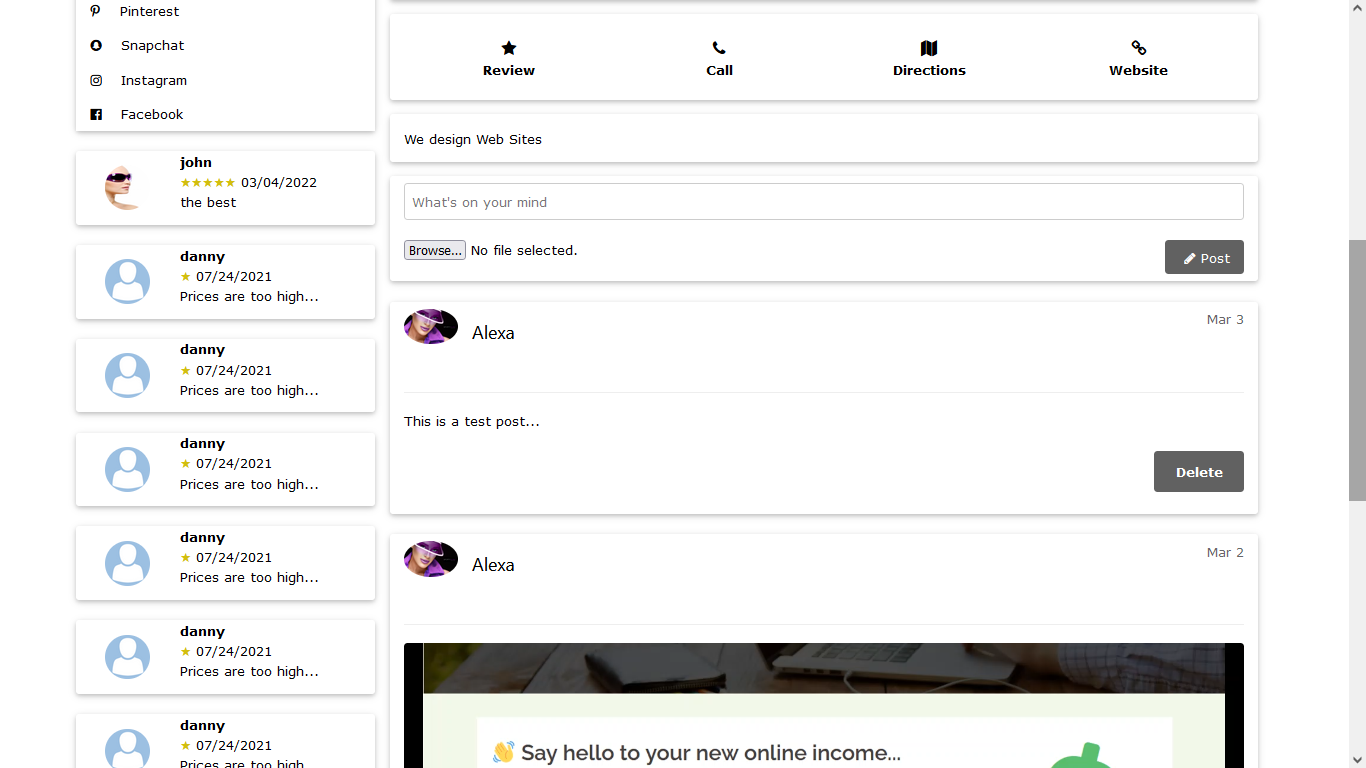Click john's five-star rating

pos(208,182)
